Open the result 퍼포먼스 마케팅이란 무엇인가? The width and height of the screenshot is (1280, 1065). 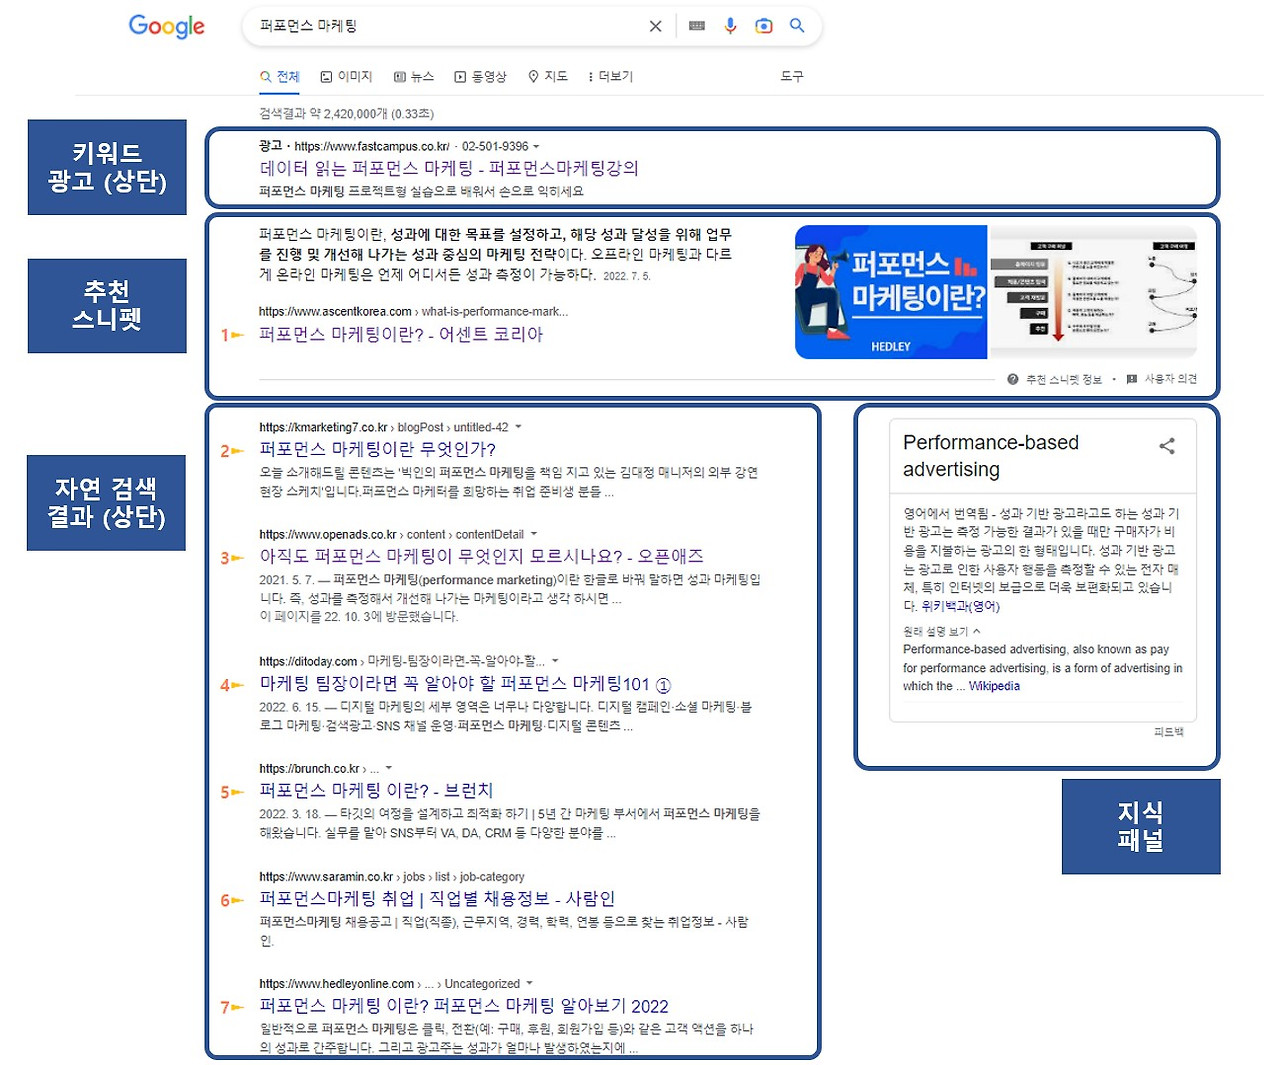tap(377, 449)
